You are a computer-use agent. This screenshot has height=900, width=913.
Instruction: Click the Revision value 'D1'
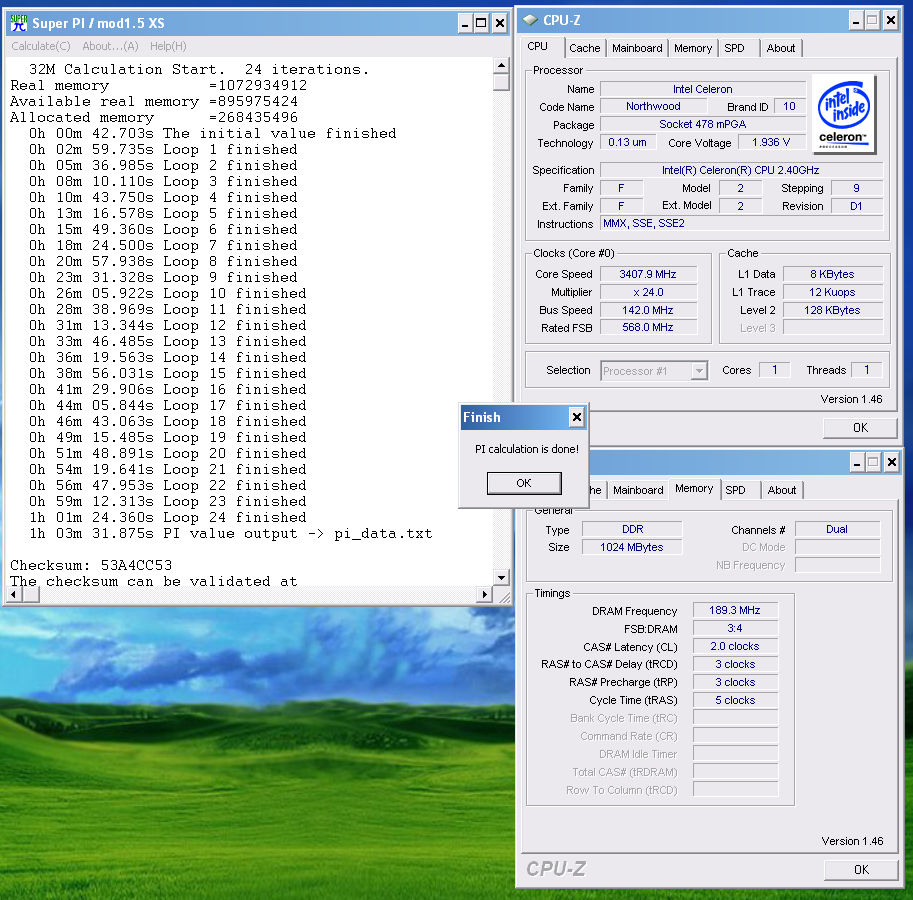(856, 206)
